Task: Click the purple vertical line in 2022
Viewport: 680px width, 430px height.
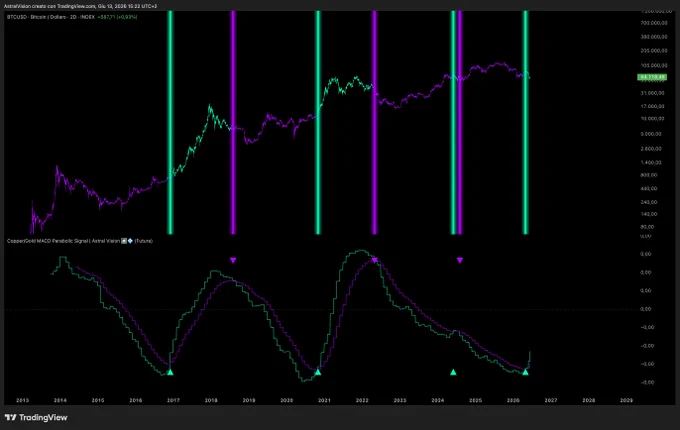Action: pyautogui.click(x=375, y=122)
